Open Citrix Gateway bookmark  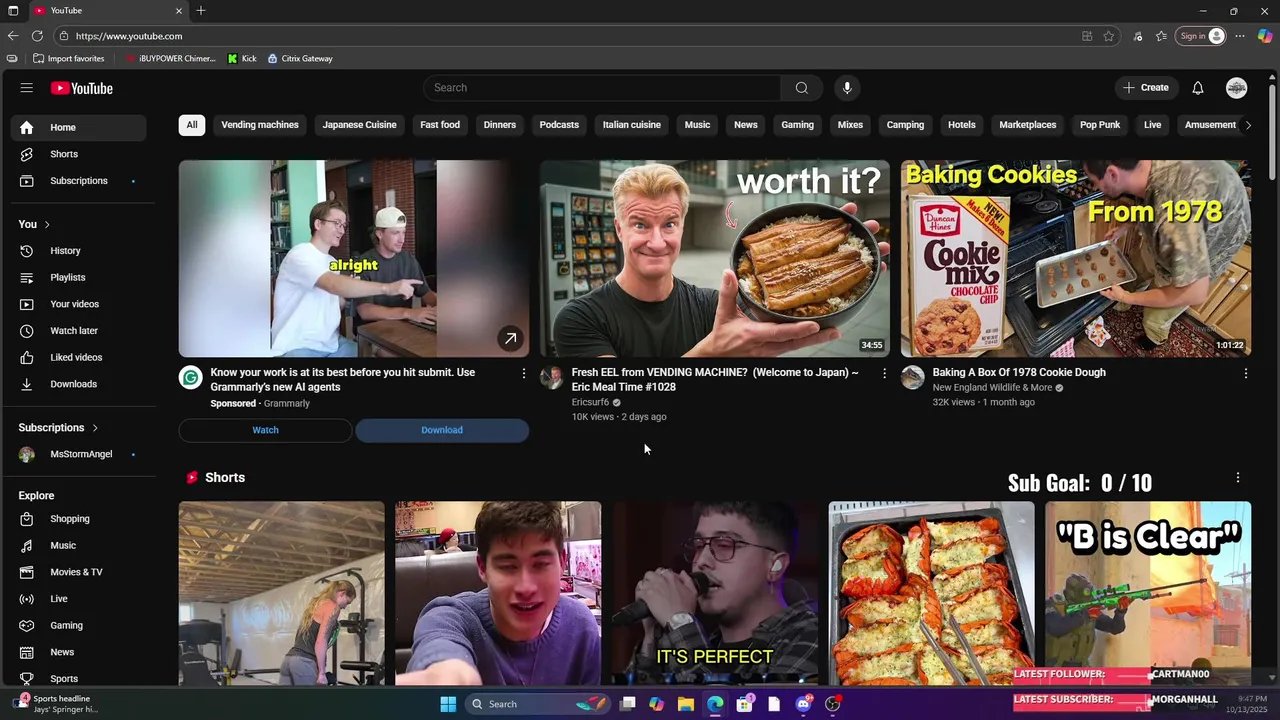coord(300,59)
